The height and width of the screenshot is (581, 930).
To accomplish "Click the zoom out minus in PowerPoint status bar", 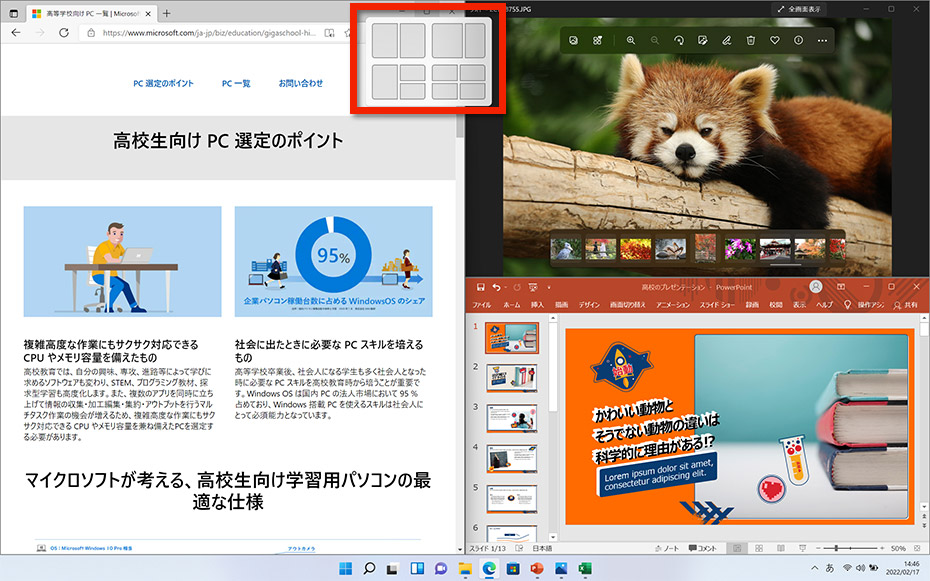I will [818, 548].
